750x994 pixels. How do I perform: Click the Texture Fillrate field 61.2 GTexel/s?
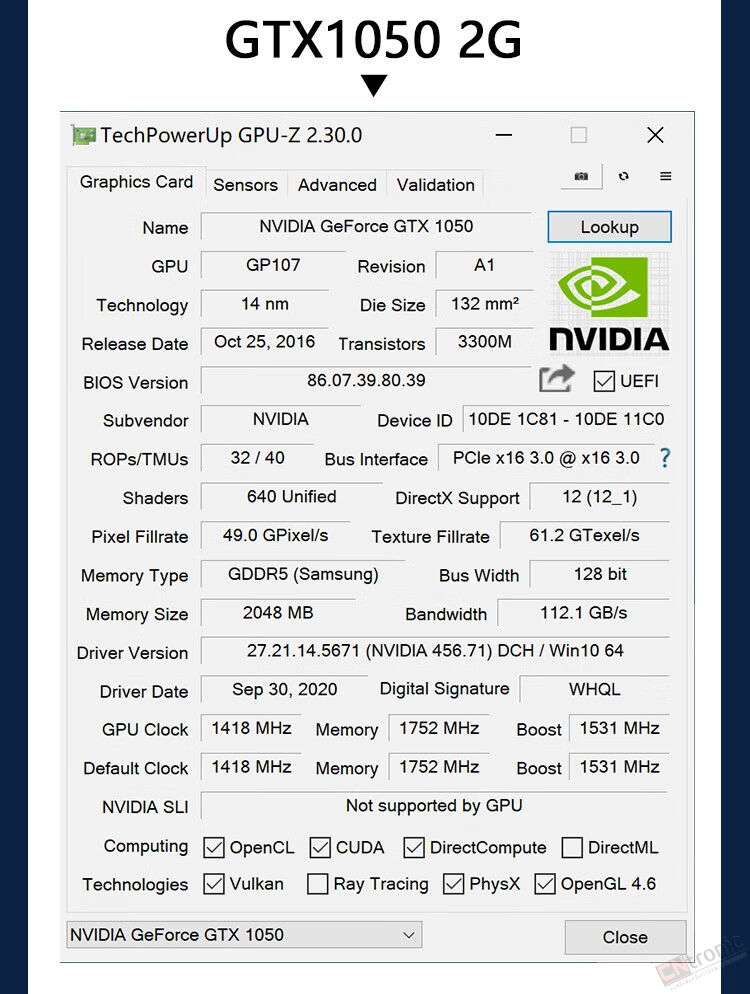click(585, 535)
